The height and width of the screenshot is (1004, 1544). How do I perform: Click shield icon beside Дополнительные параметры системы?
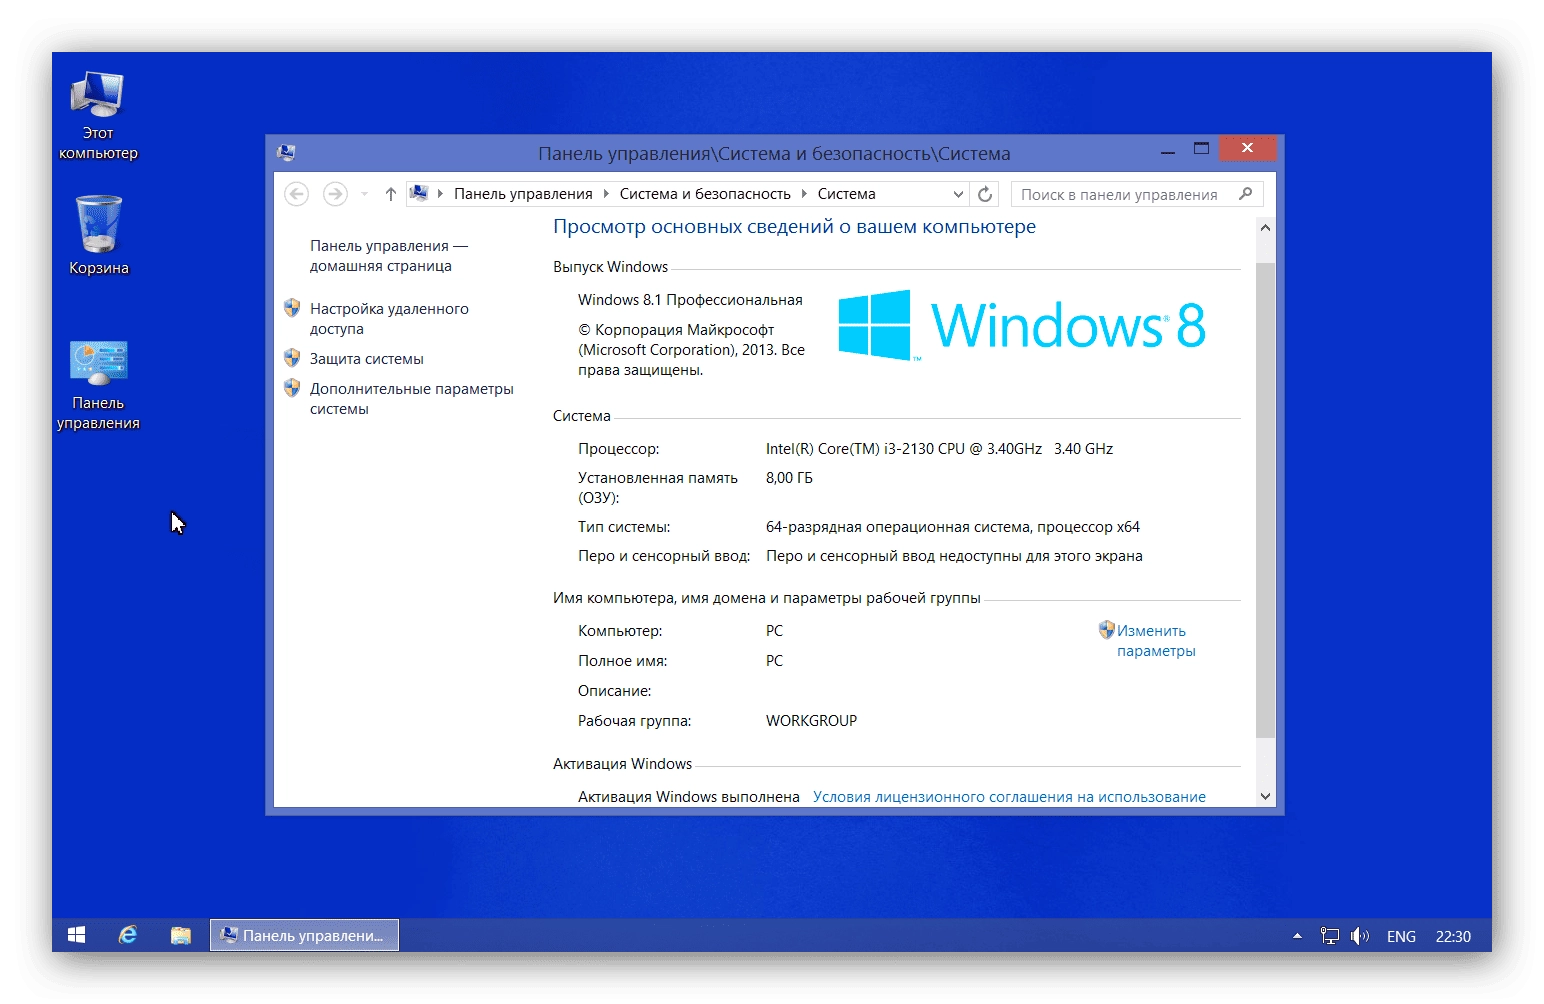(x=292, y=388)
